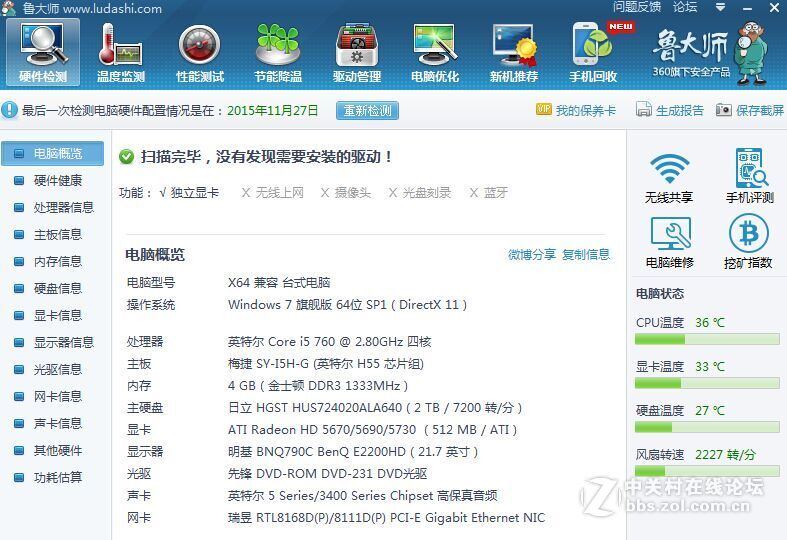Open the 无线共享 wifi sharing tool
Viewport: 787px width, 540px height.
coord(669,177)
